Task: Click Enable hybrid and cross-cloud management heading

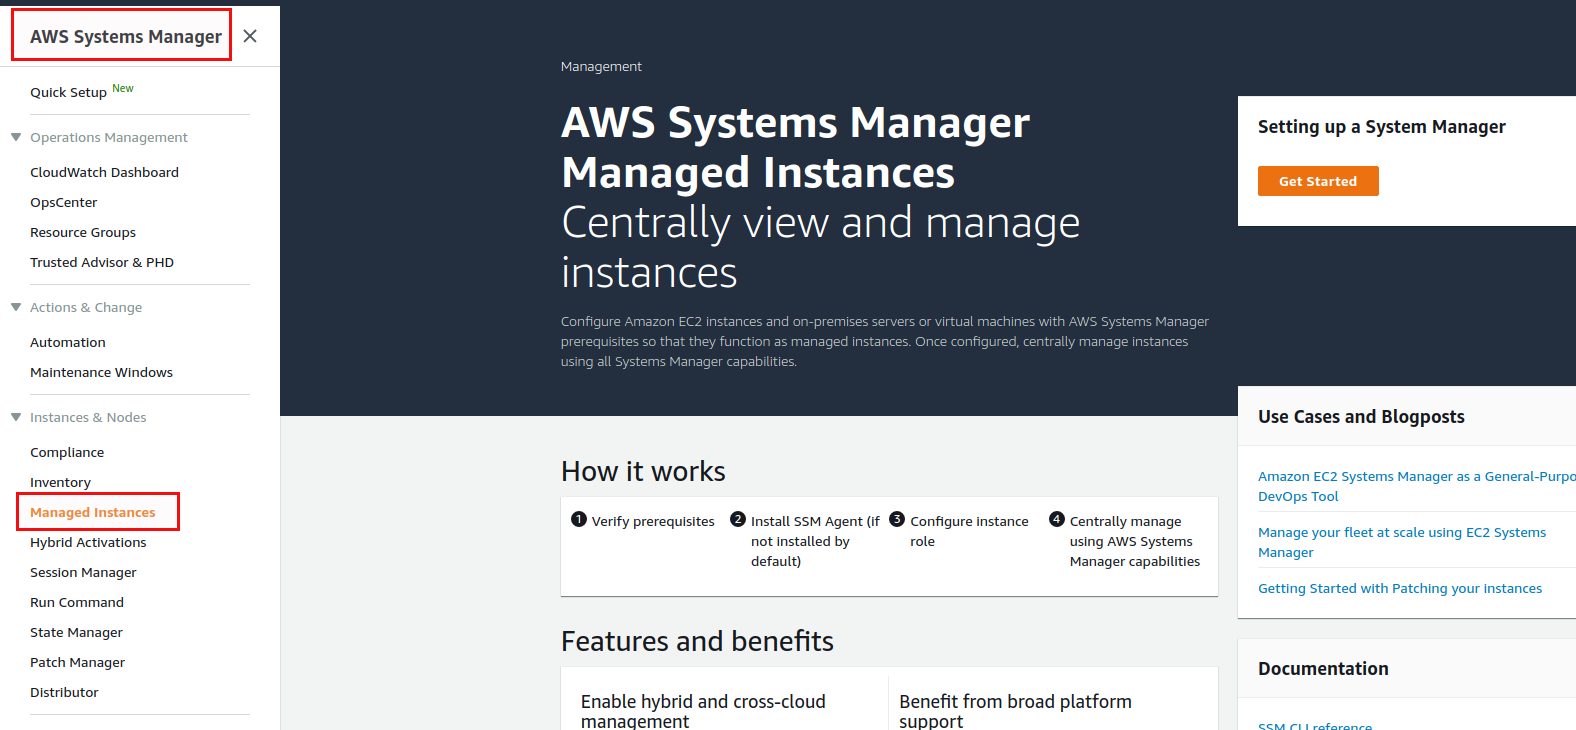Action: 703,710
